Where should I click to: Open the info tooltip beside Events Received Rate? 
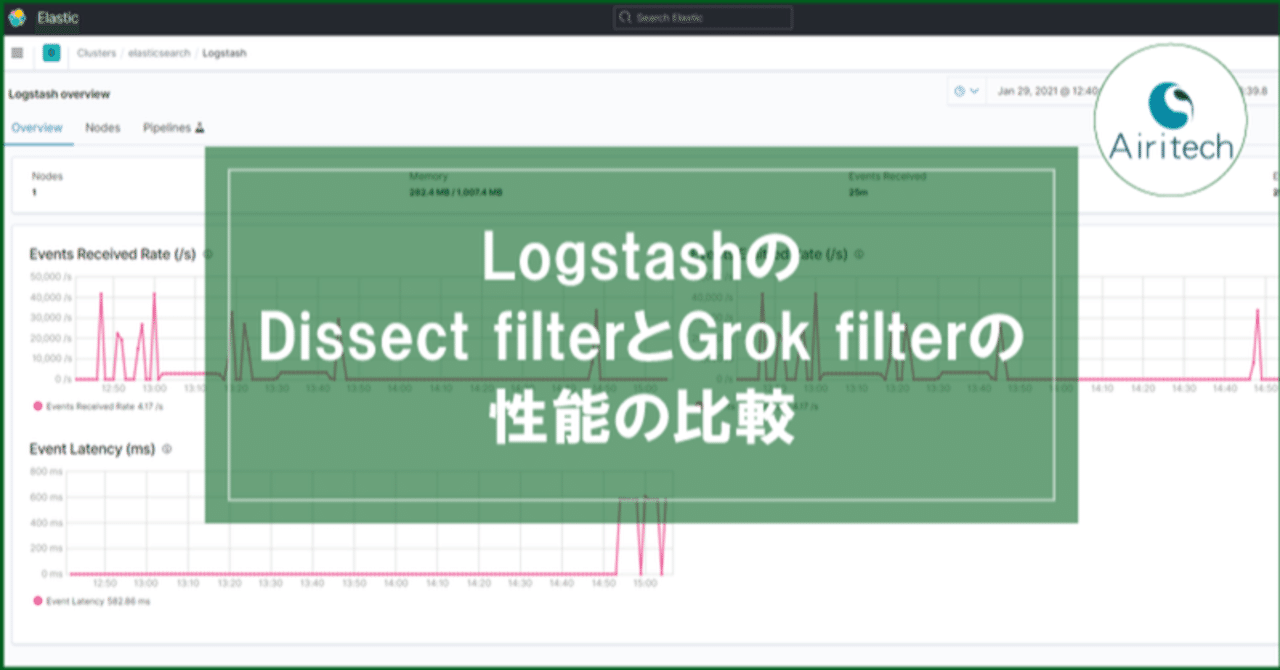pos(207,254)
